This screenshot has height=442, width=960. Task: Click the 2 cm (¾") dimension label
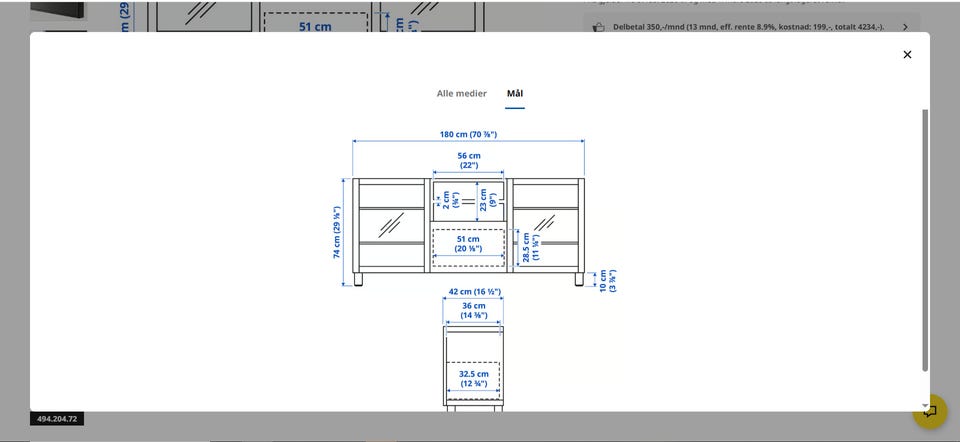tap(451, 200)
